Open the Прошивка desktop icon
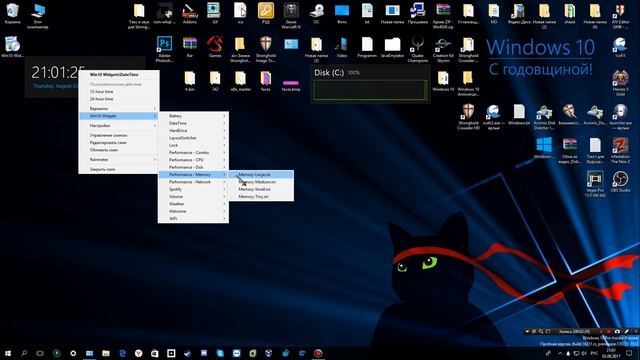Screen dimensions: 640x360 click(418, 13)
